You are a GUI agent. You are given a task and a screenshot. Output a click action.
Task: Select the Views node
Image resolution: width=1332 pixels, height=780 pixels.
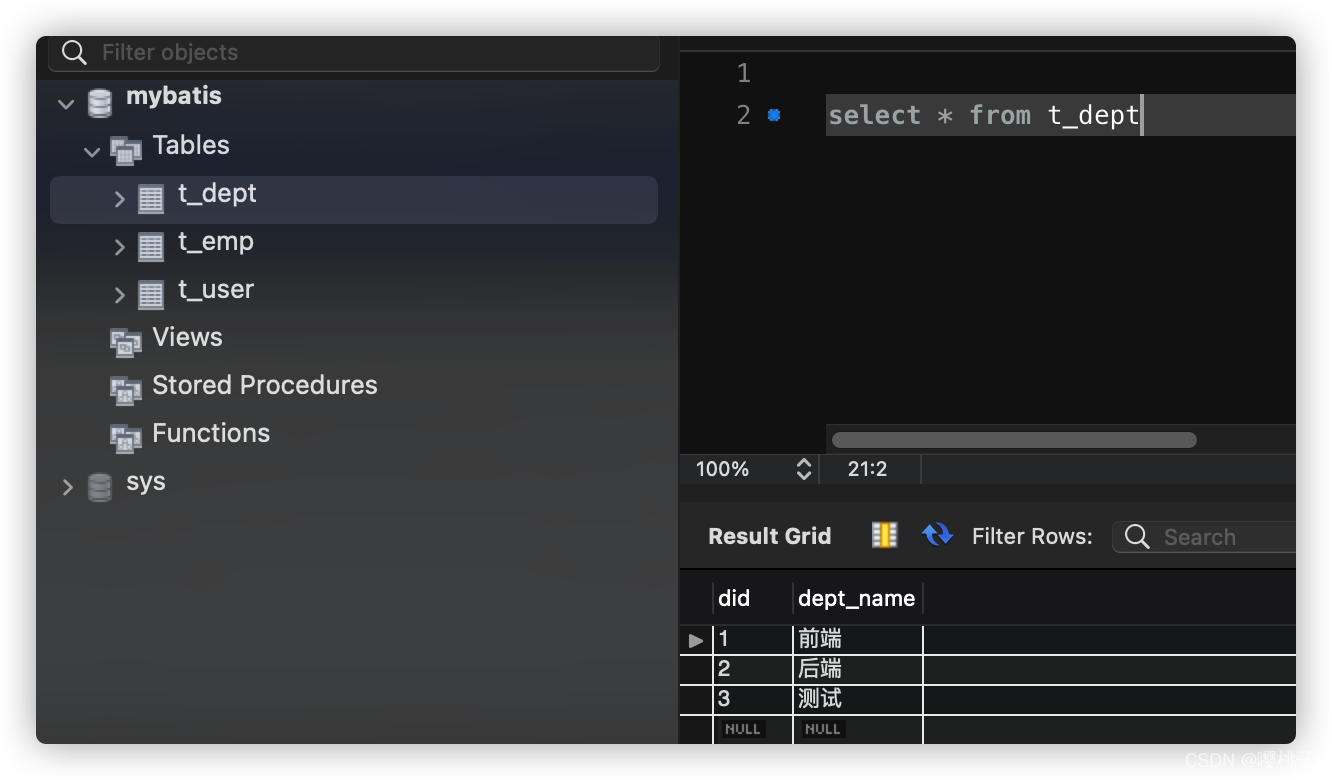click(187, 338)
